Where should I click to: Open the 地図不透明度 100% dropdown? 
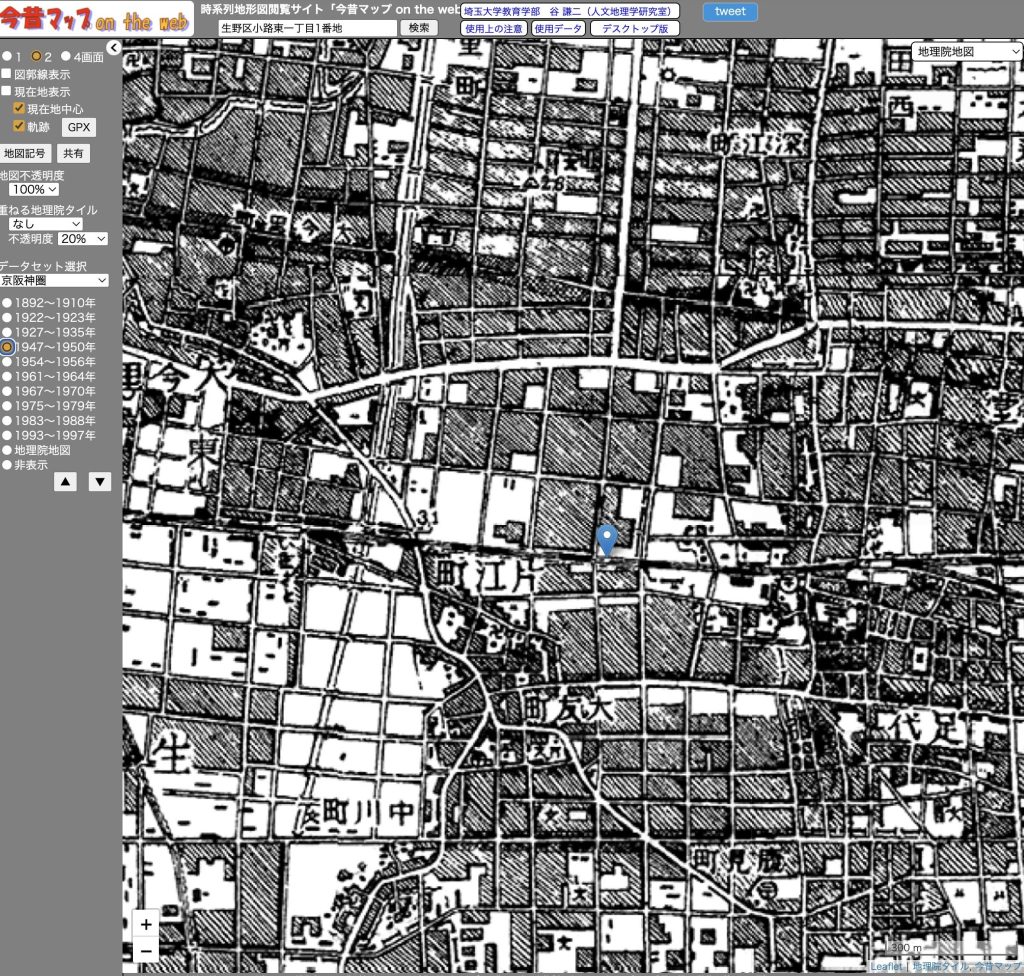pos(34,189)
